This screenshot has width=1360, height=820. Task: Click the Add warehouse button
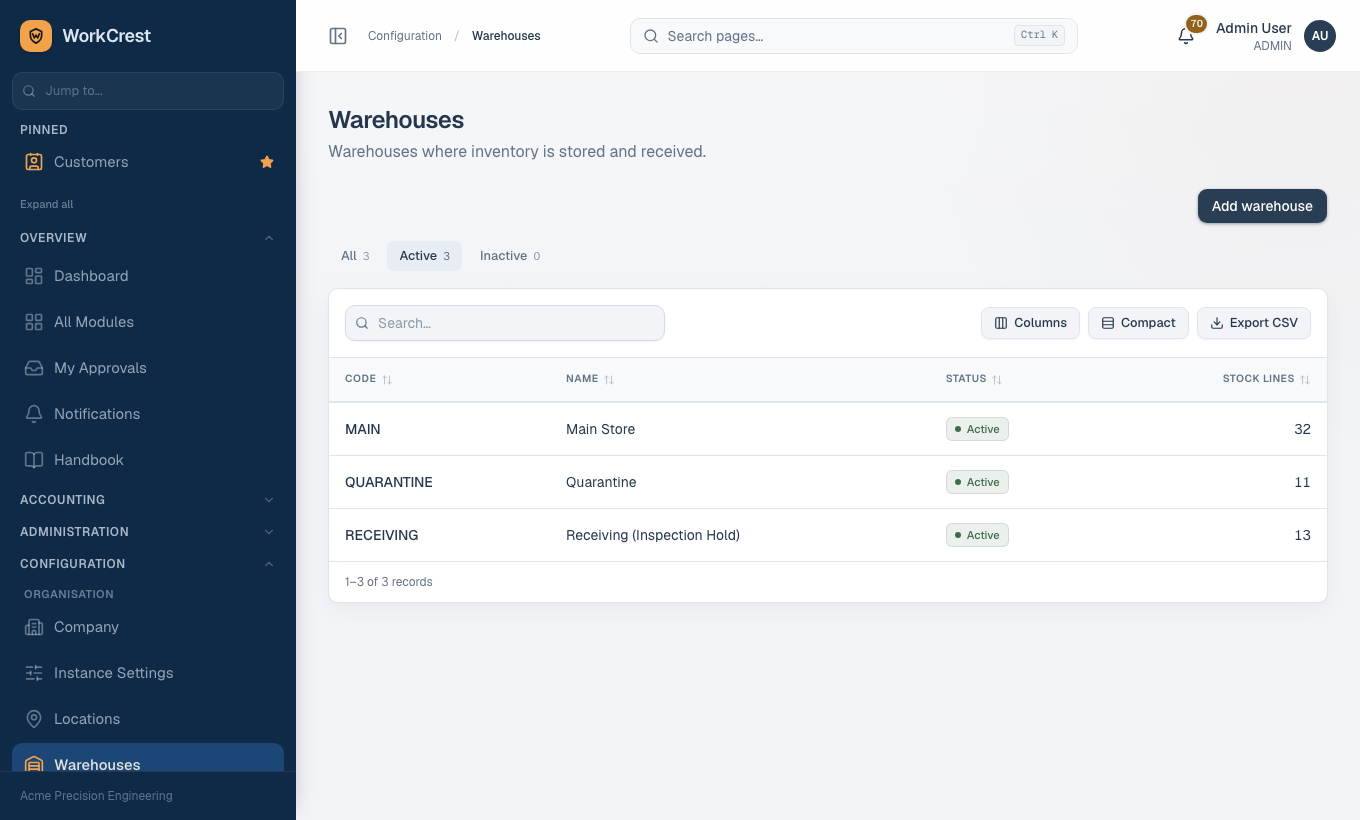tap(1262, 206)
